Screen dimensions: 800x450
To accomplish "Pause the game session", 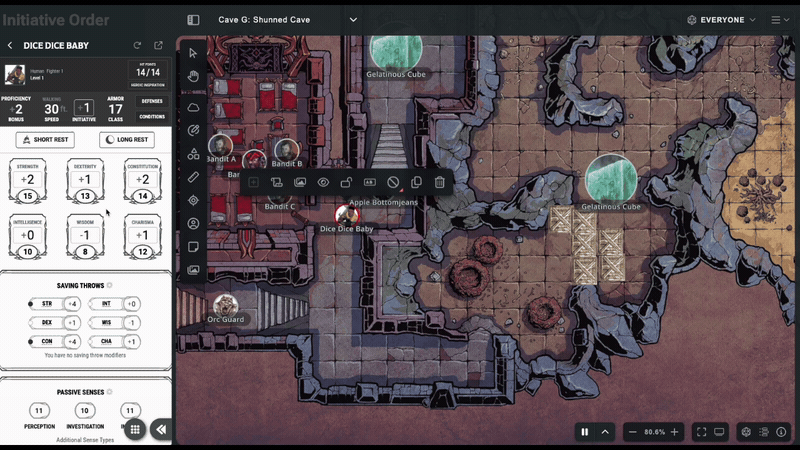I will tap(585, 432).
